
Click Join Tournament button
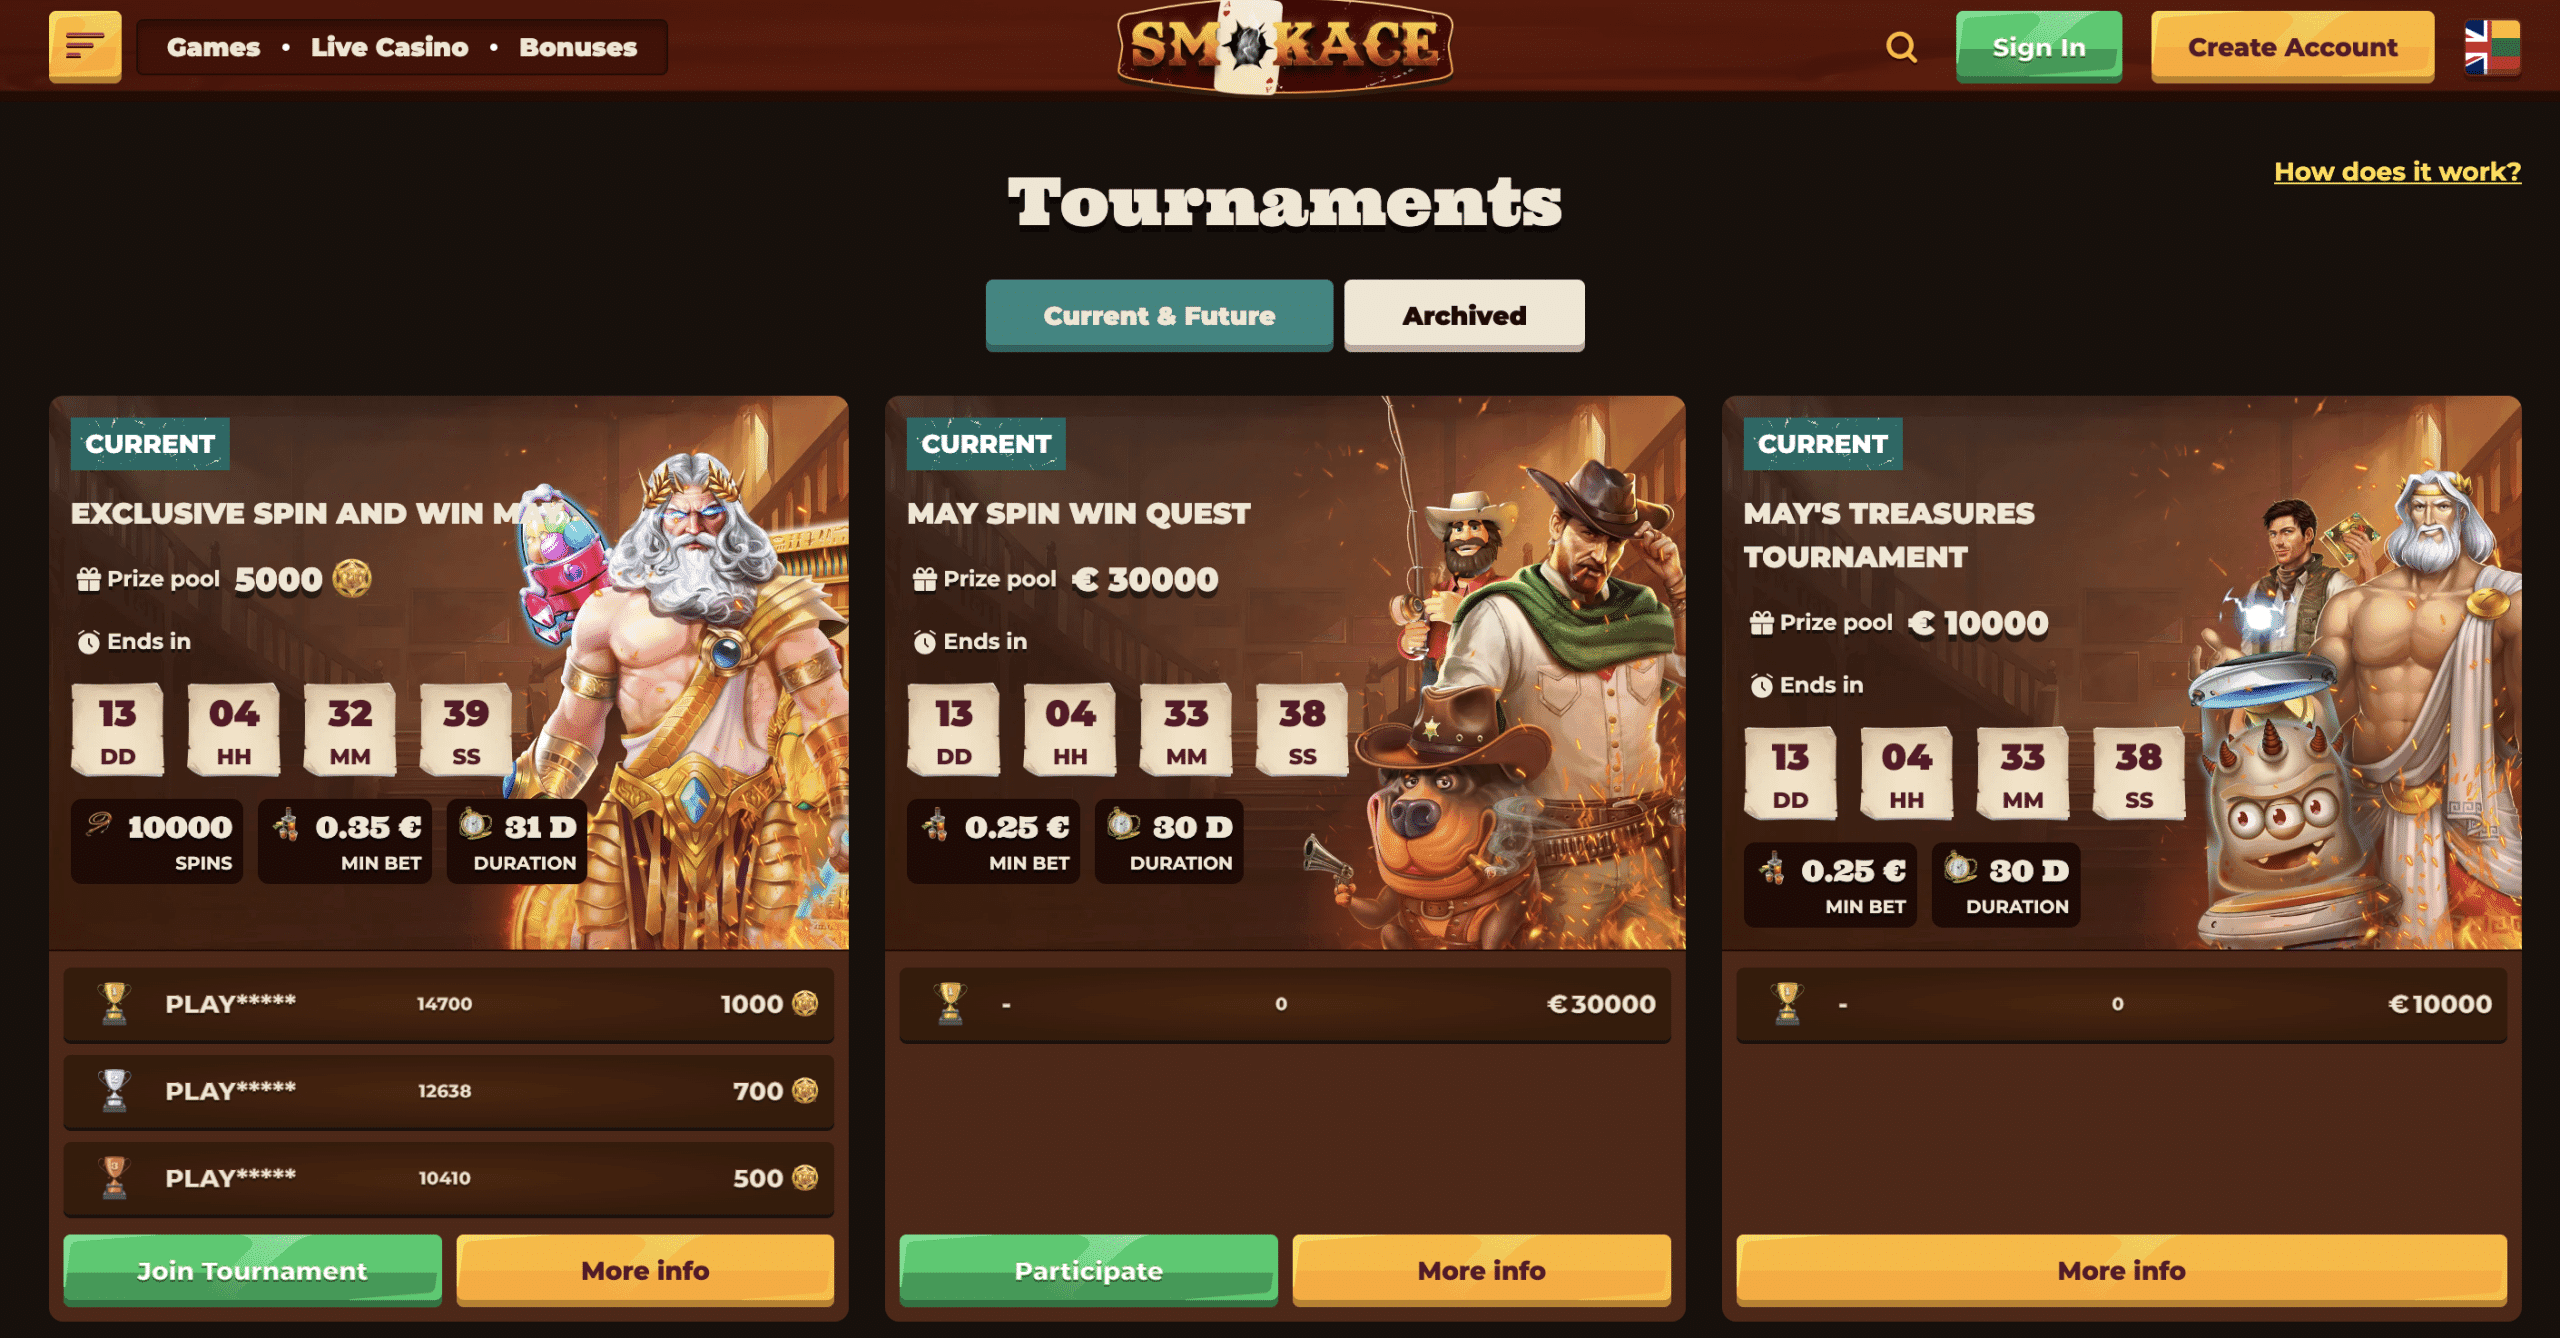pos(252,1270)
